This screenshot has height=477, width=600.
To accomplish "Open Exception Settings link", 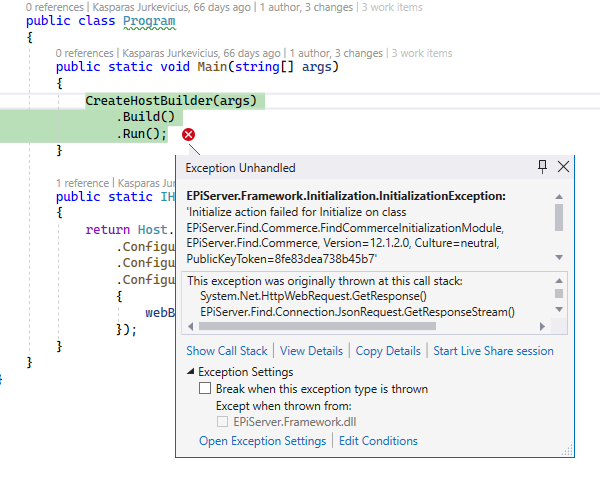I will coord(262,441).
